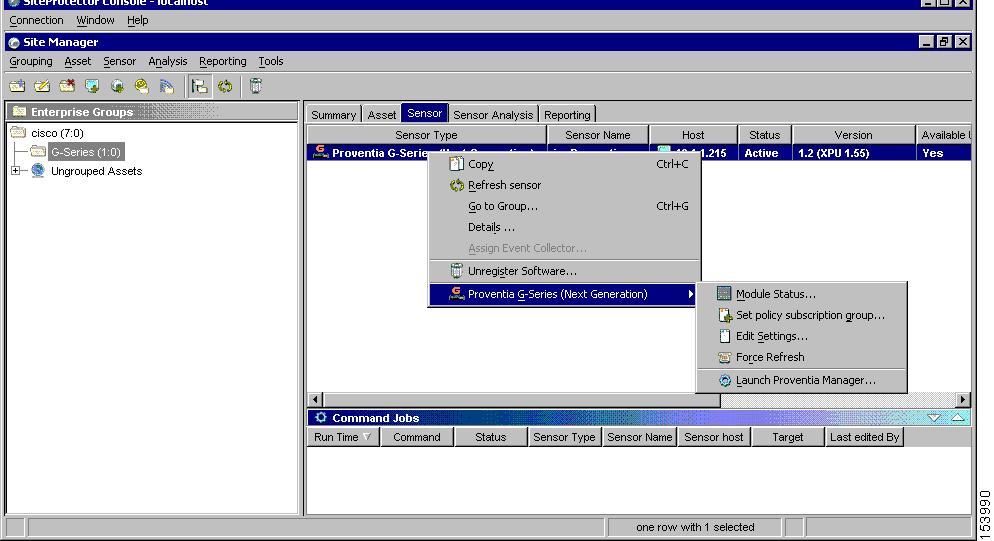Image resolution: width=994 pixels, height=541 pixels.
Task: Switch to the Reporting tab
Action: 567,115
